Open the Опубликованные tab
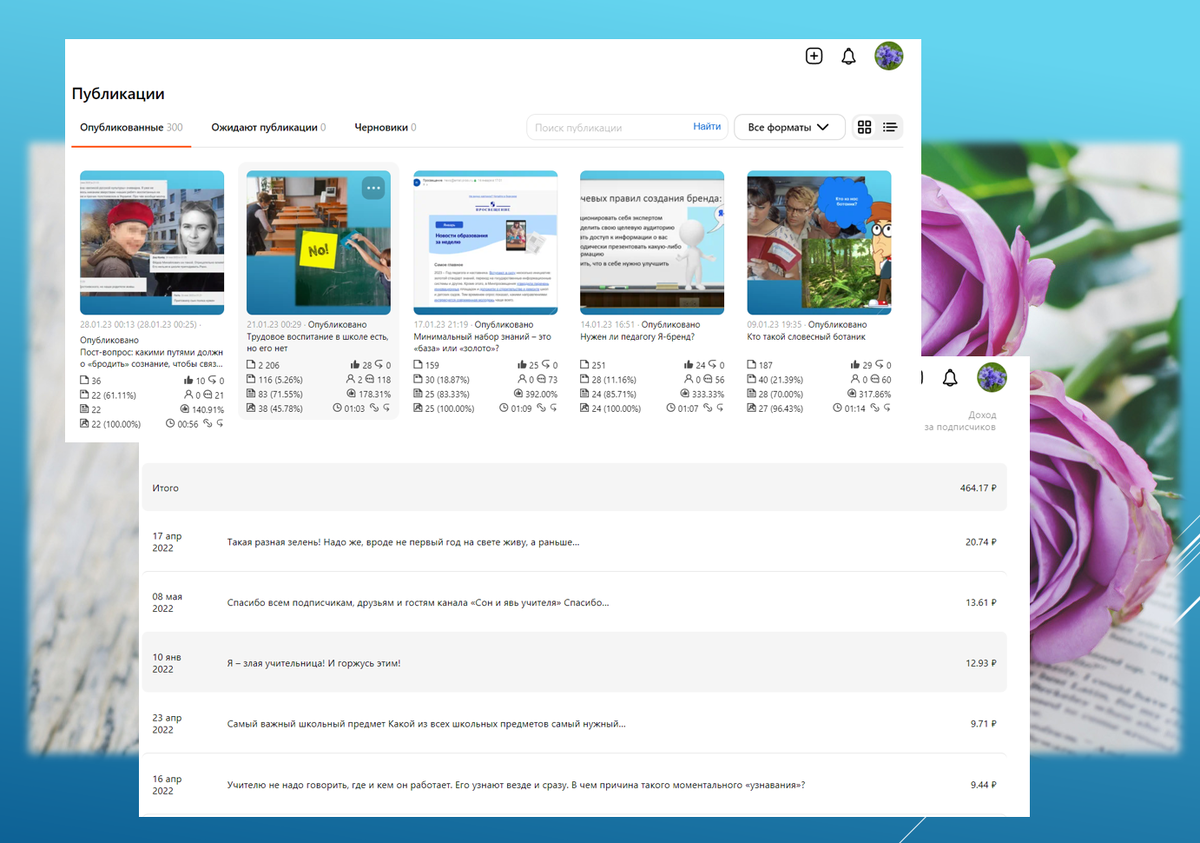 coord(131,127)
